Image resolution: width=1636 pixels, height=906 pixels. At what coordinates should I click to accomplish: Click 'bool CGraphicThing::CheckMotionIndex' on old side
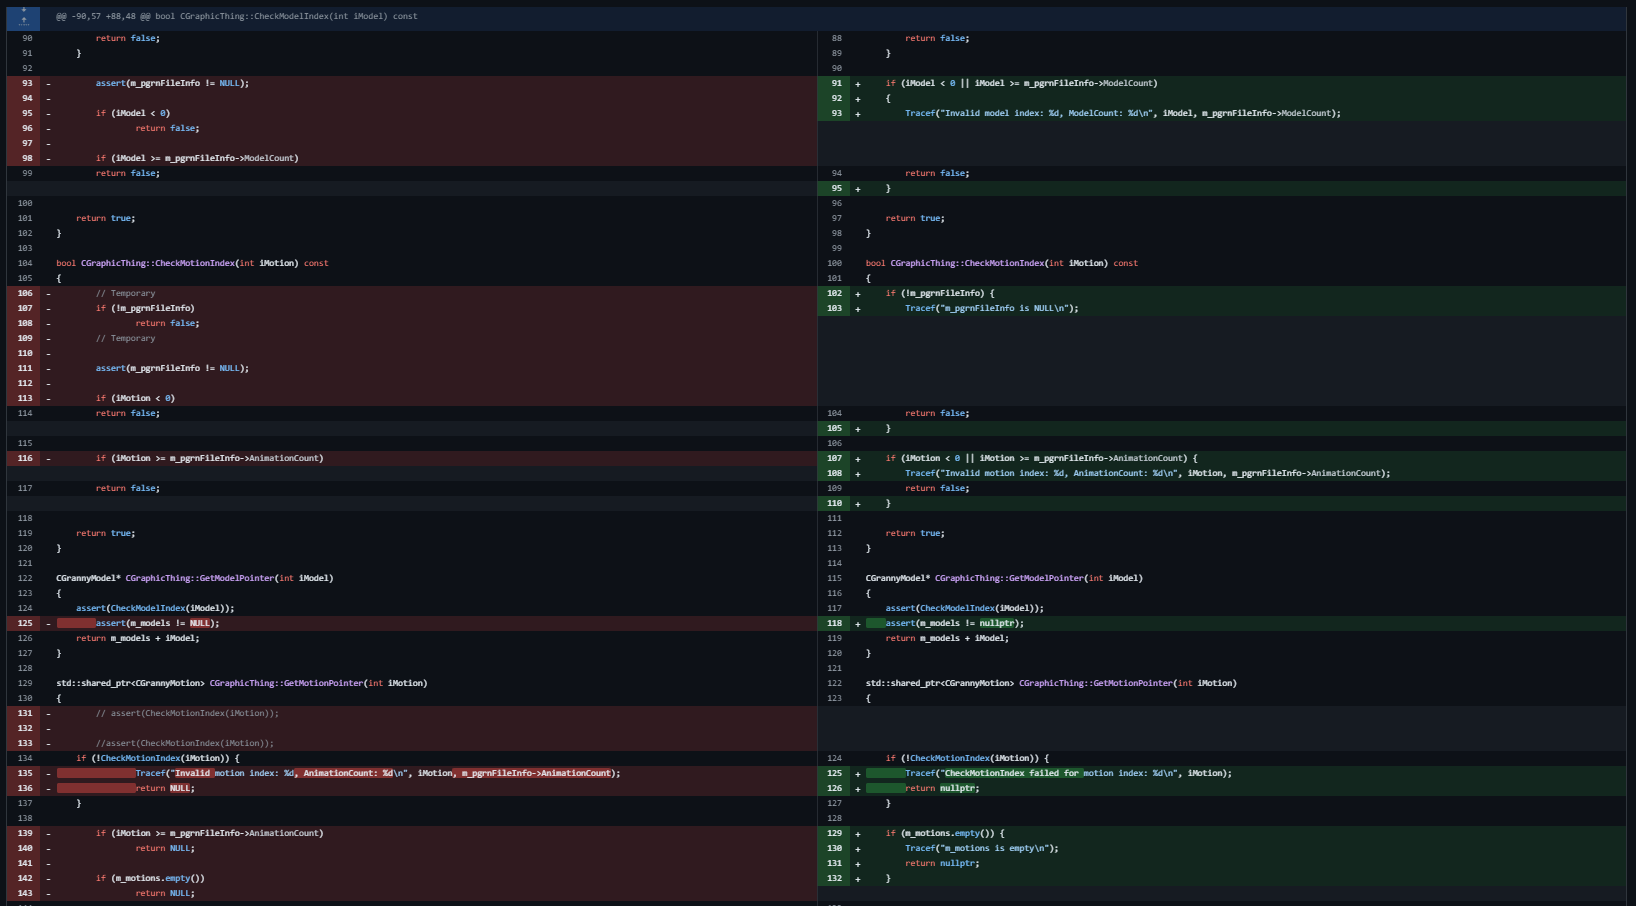(x=192, y=263)
